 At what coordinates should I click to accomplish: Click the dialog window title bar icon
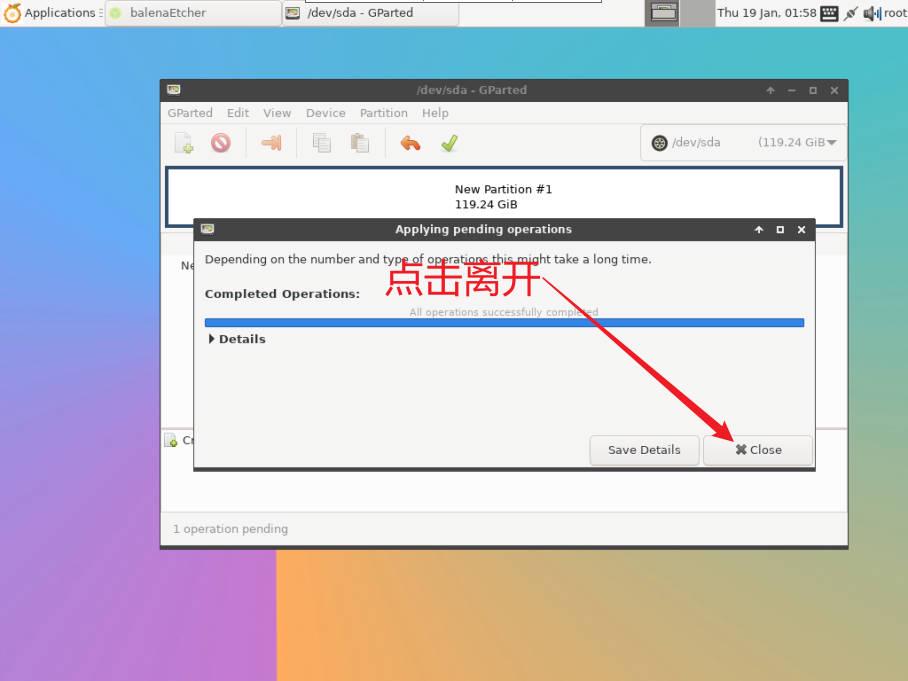click(x=207, y=229)
